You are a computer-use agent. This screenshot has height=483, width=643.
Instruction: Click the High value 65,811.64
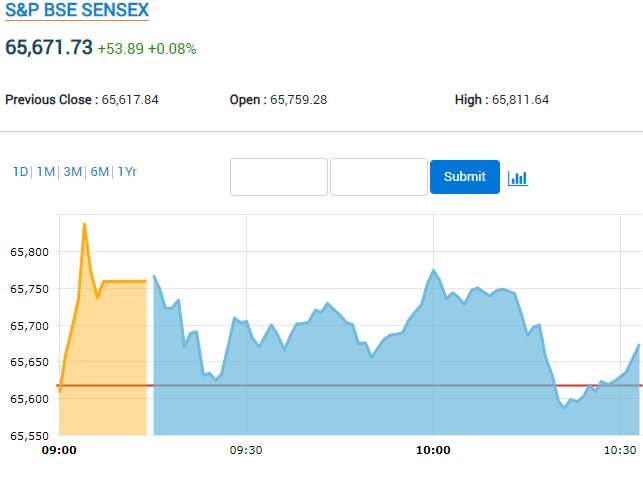[x=520, y=100]
